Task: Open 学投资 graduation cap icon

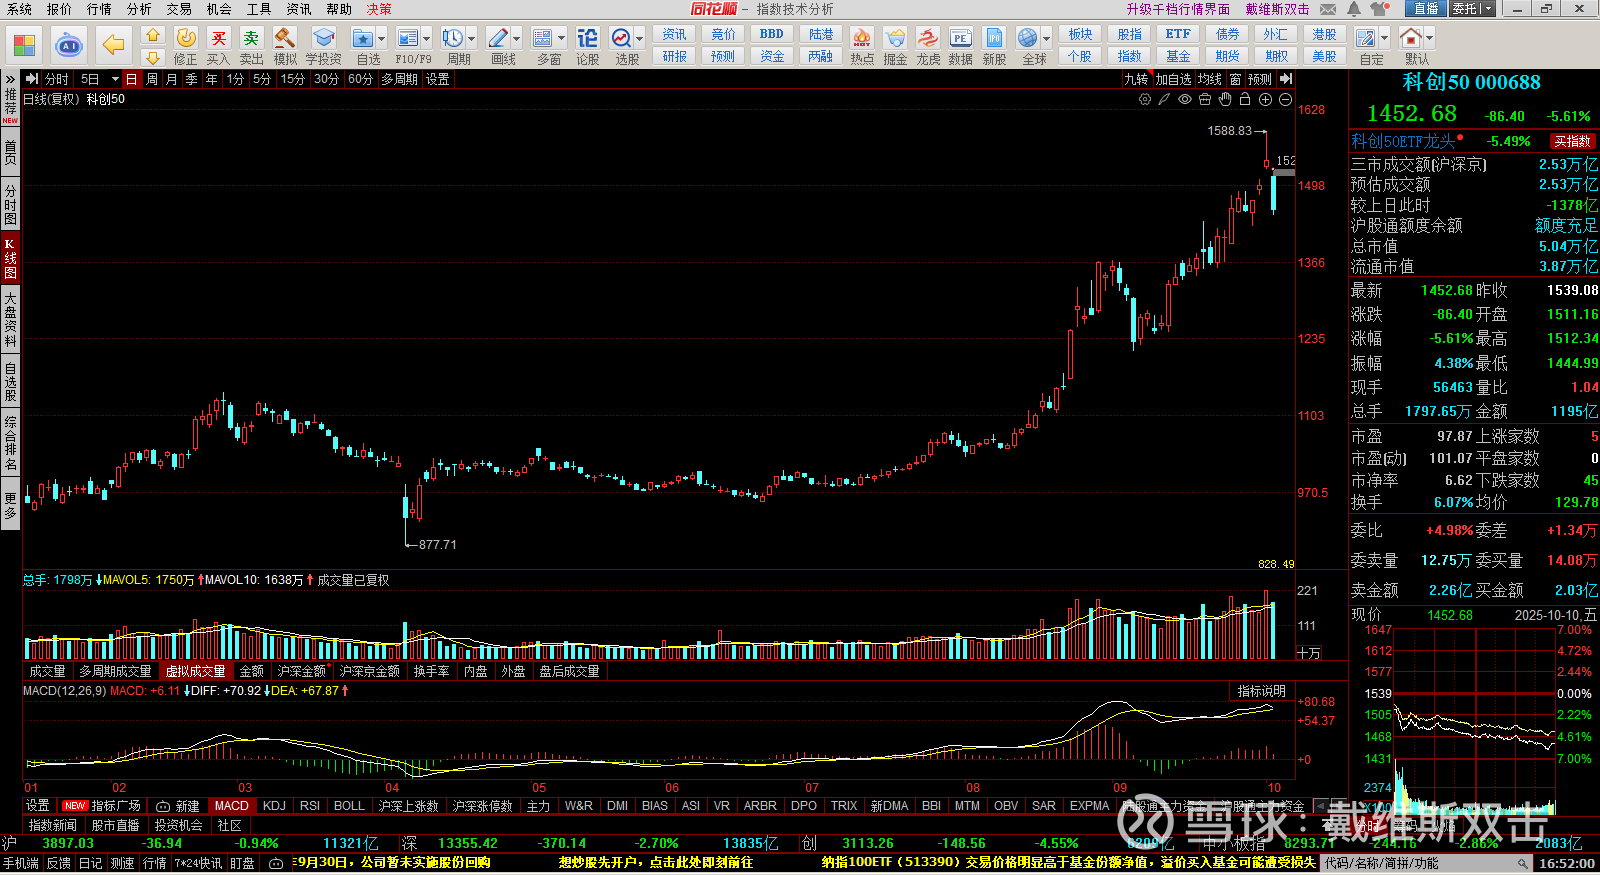Action: coord(323,38)
